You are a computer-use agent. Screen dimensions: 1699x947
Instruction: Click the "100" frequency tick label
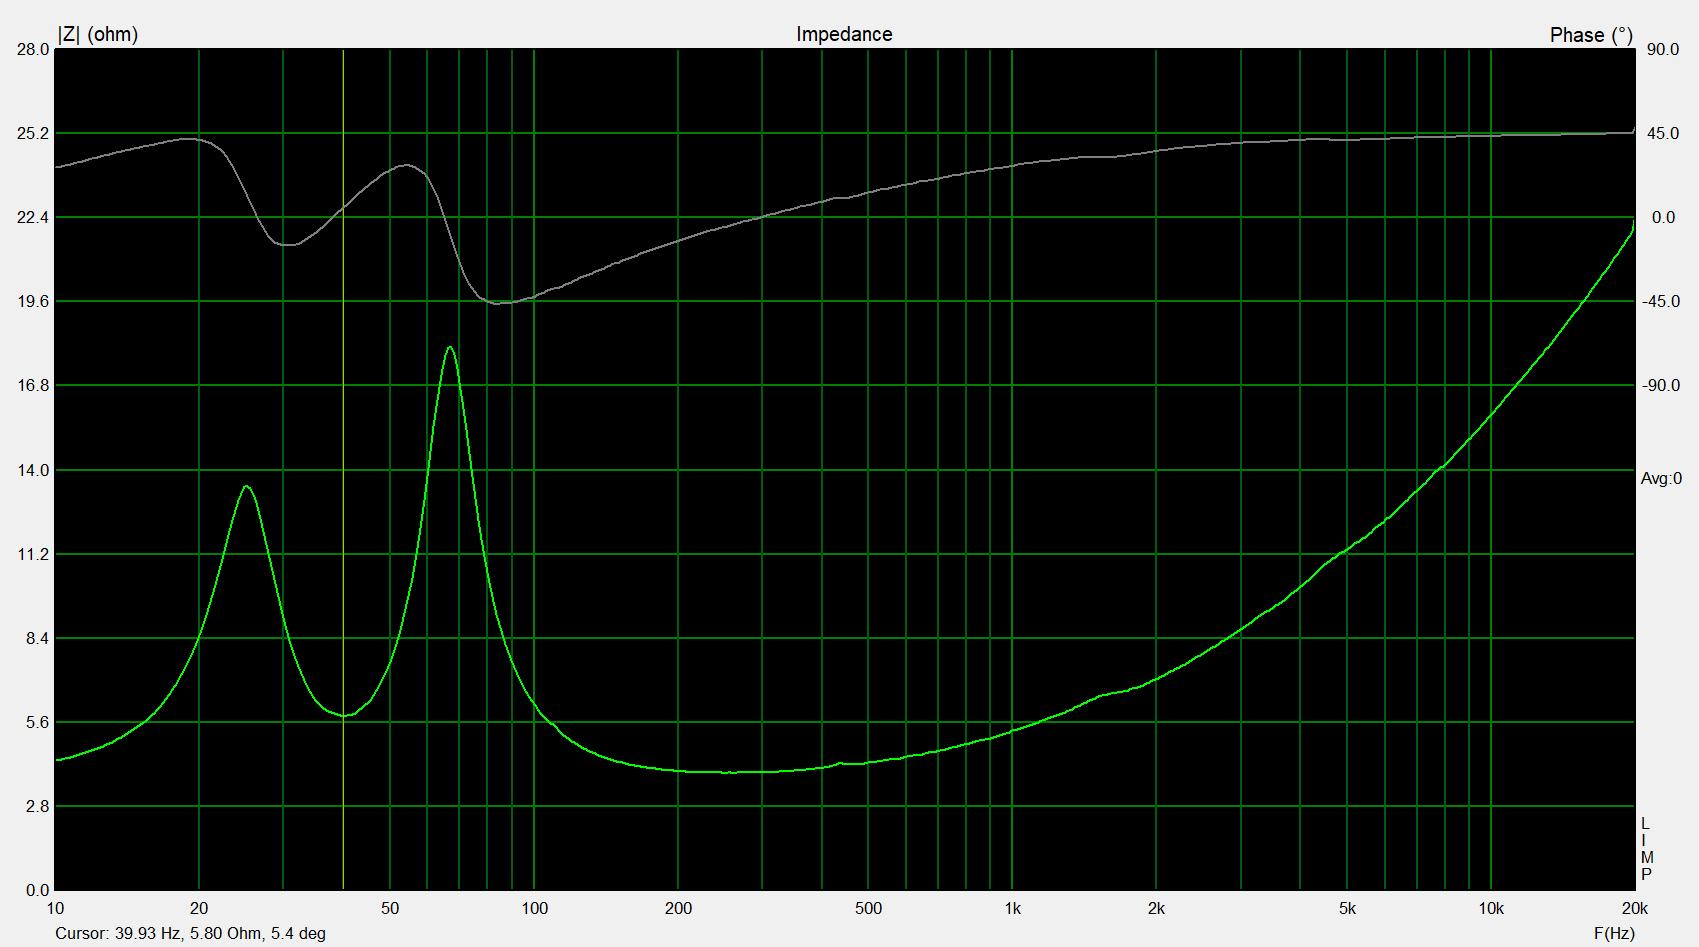click(x=534, y=908)
